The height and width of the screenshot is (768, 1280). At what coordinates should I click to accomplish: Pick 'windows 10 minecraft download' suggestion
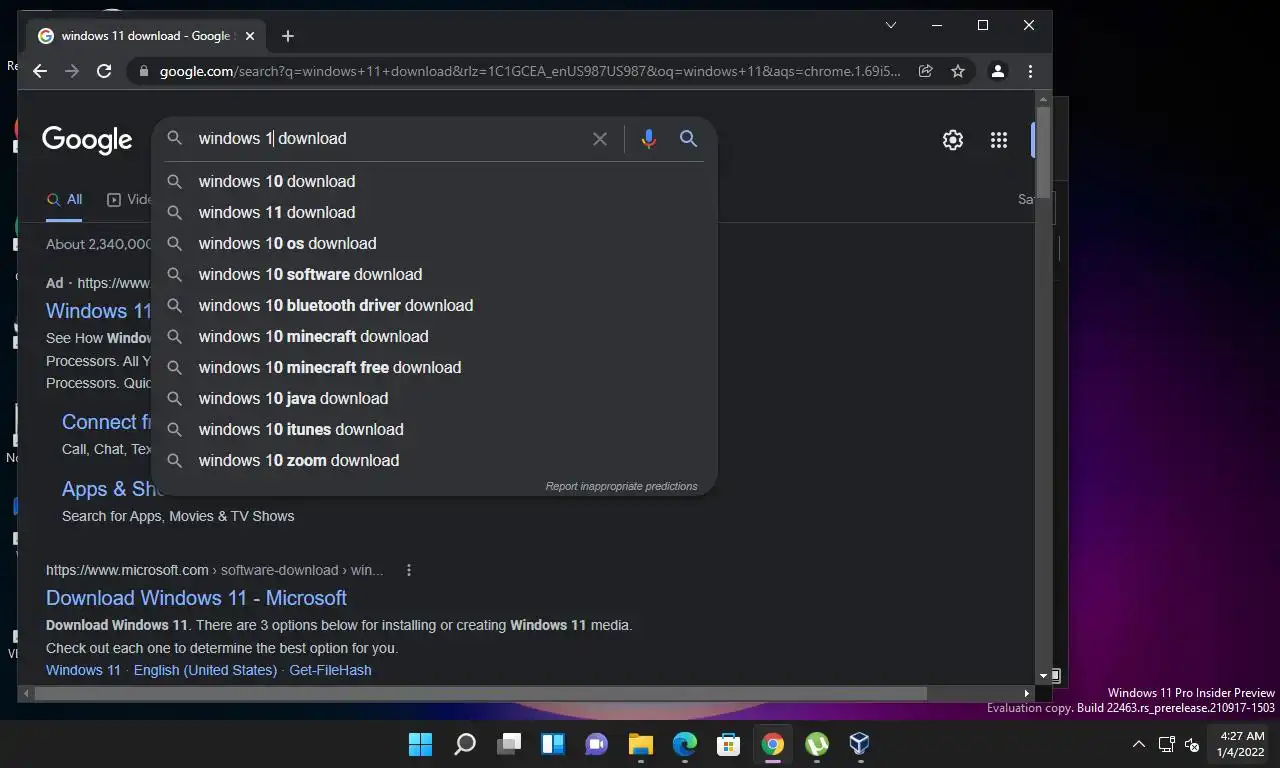434,336
